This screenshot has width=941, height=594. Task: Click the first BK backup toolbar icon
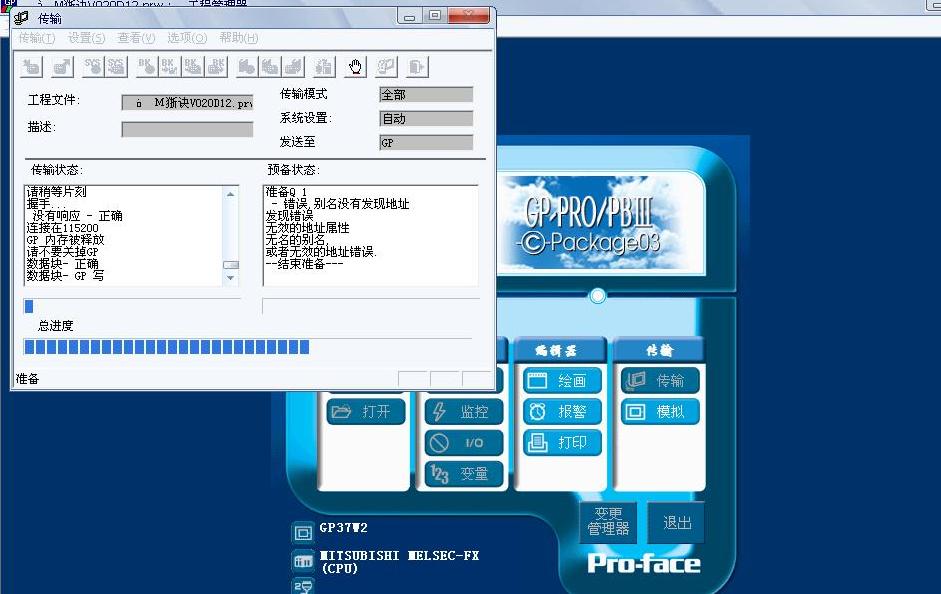(x=147, y=67)
